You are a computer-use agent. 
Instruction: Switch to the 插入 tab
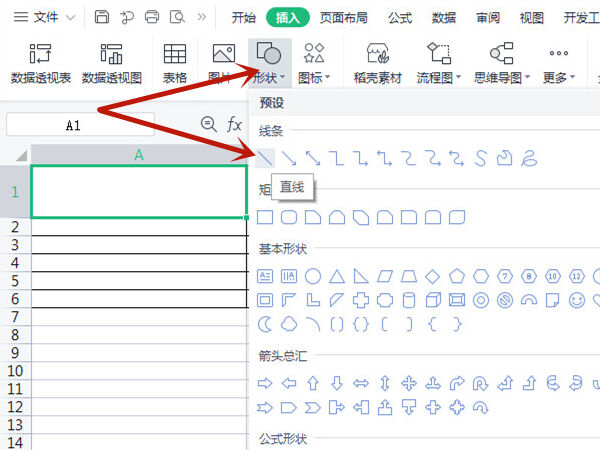point(288,18)
